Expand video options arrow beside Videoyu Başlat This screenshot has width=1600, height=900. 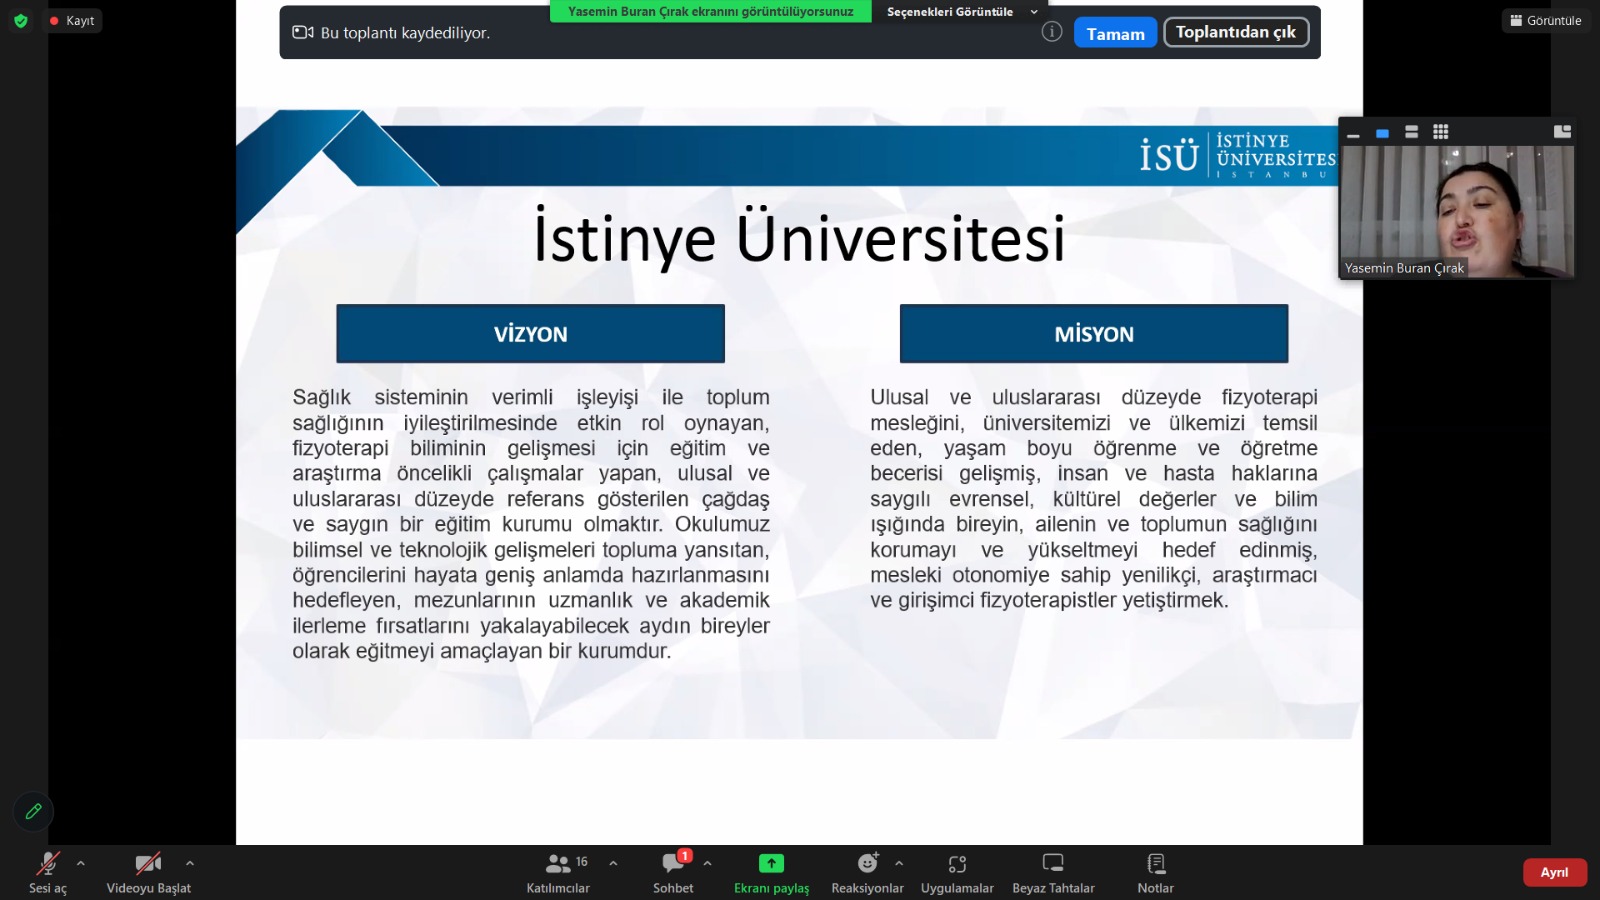(x=190, y=863)
